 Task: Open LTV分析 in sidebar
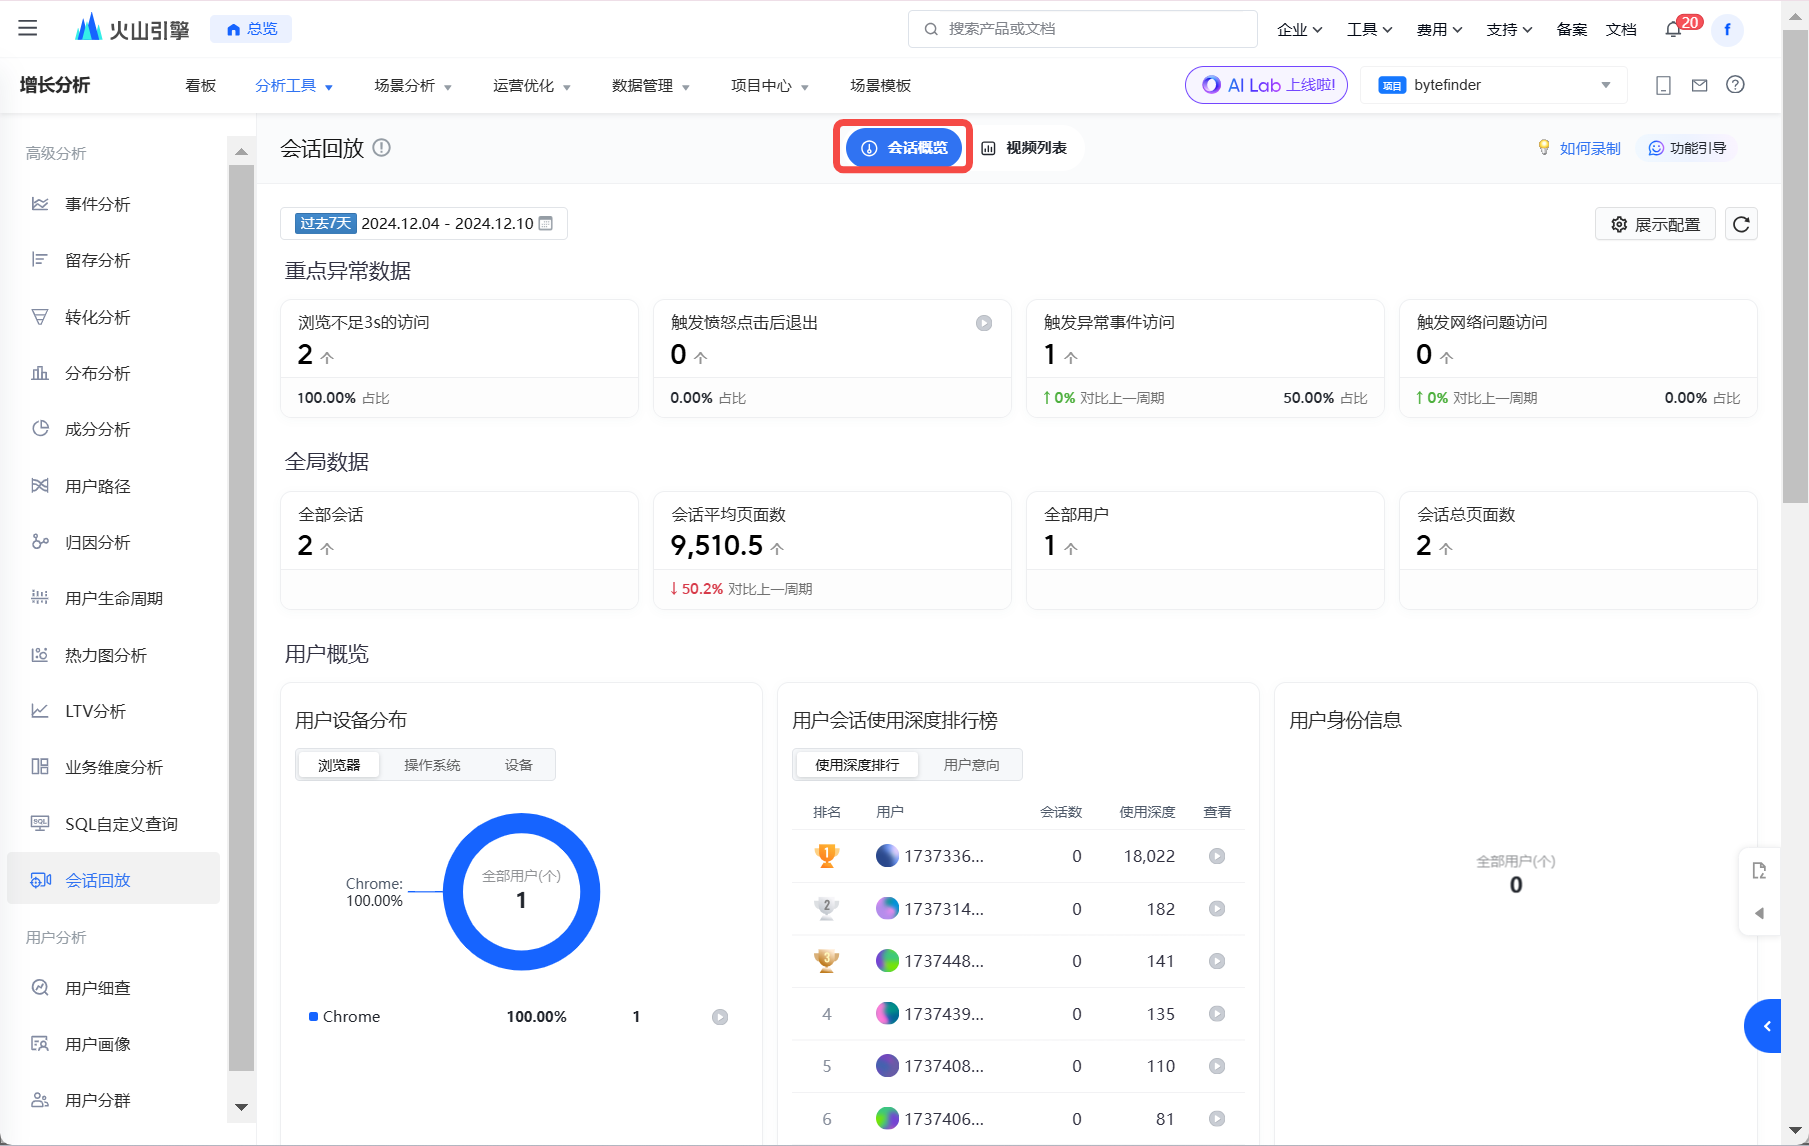point(113,711)
